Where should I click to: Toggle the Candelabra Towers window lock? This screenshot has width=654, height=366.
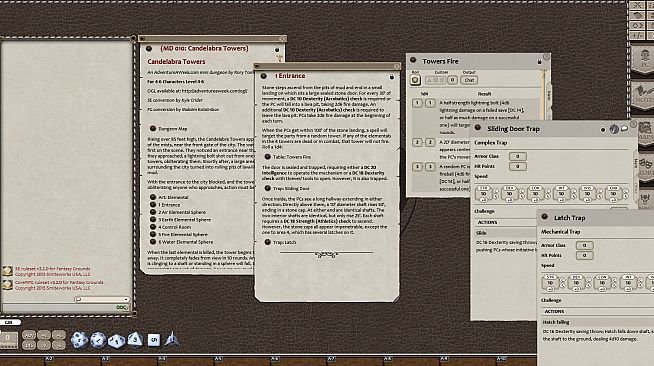[277, 49]
